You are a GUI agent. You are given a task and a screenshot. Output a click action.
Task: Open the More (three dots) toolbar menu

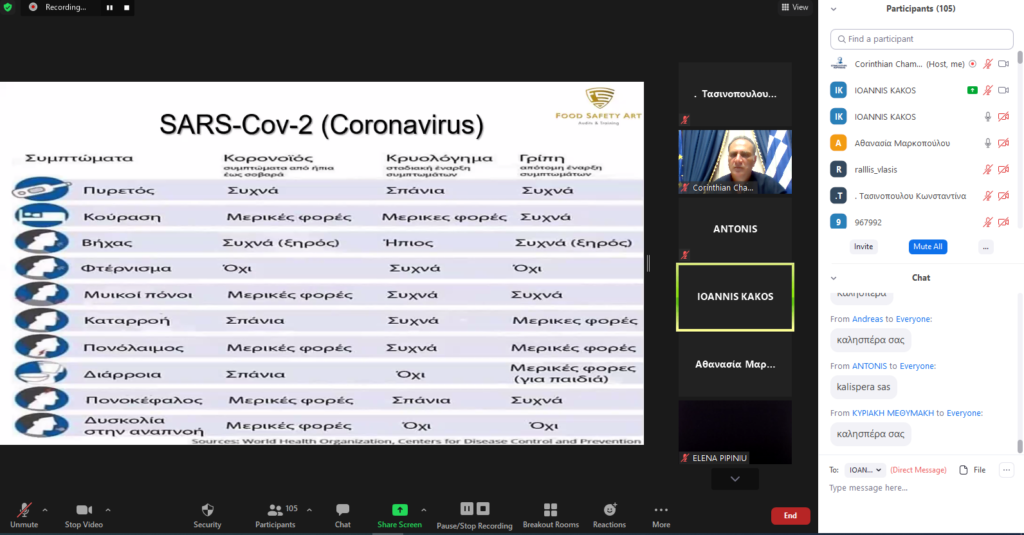pos(660,510)
